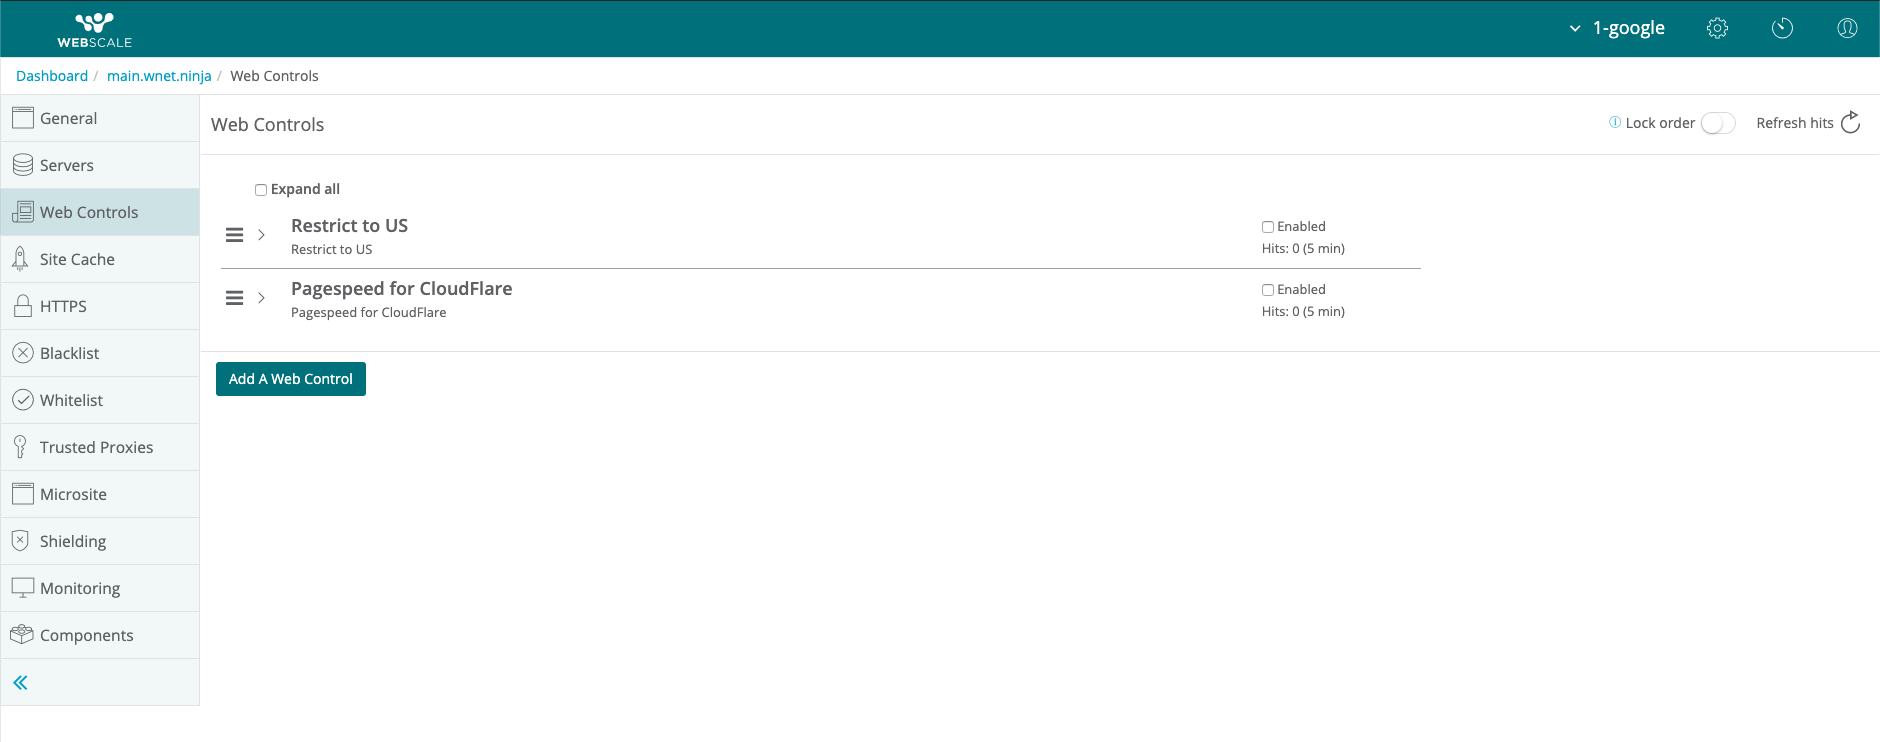Open the user profile icon

[x=1847, y=28]
